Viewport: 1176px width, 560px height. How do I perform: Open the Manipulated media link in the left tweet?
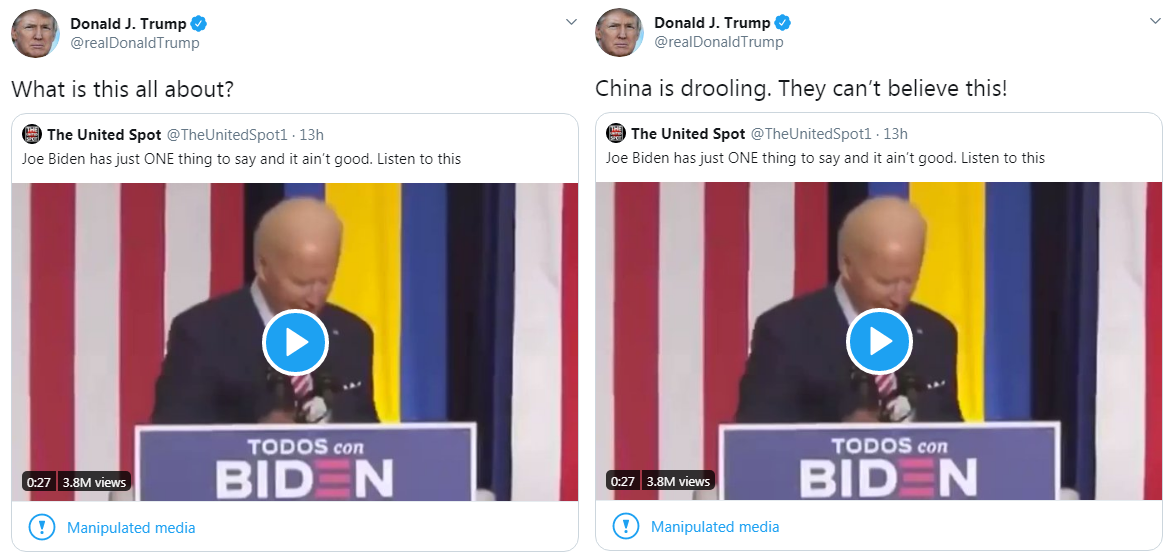(131, 528)
